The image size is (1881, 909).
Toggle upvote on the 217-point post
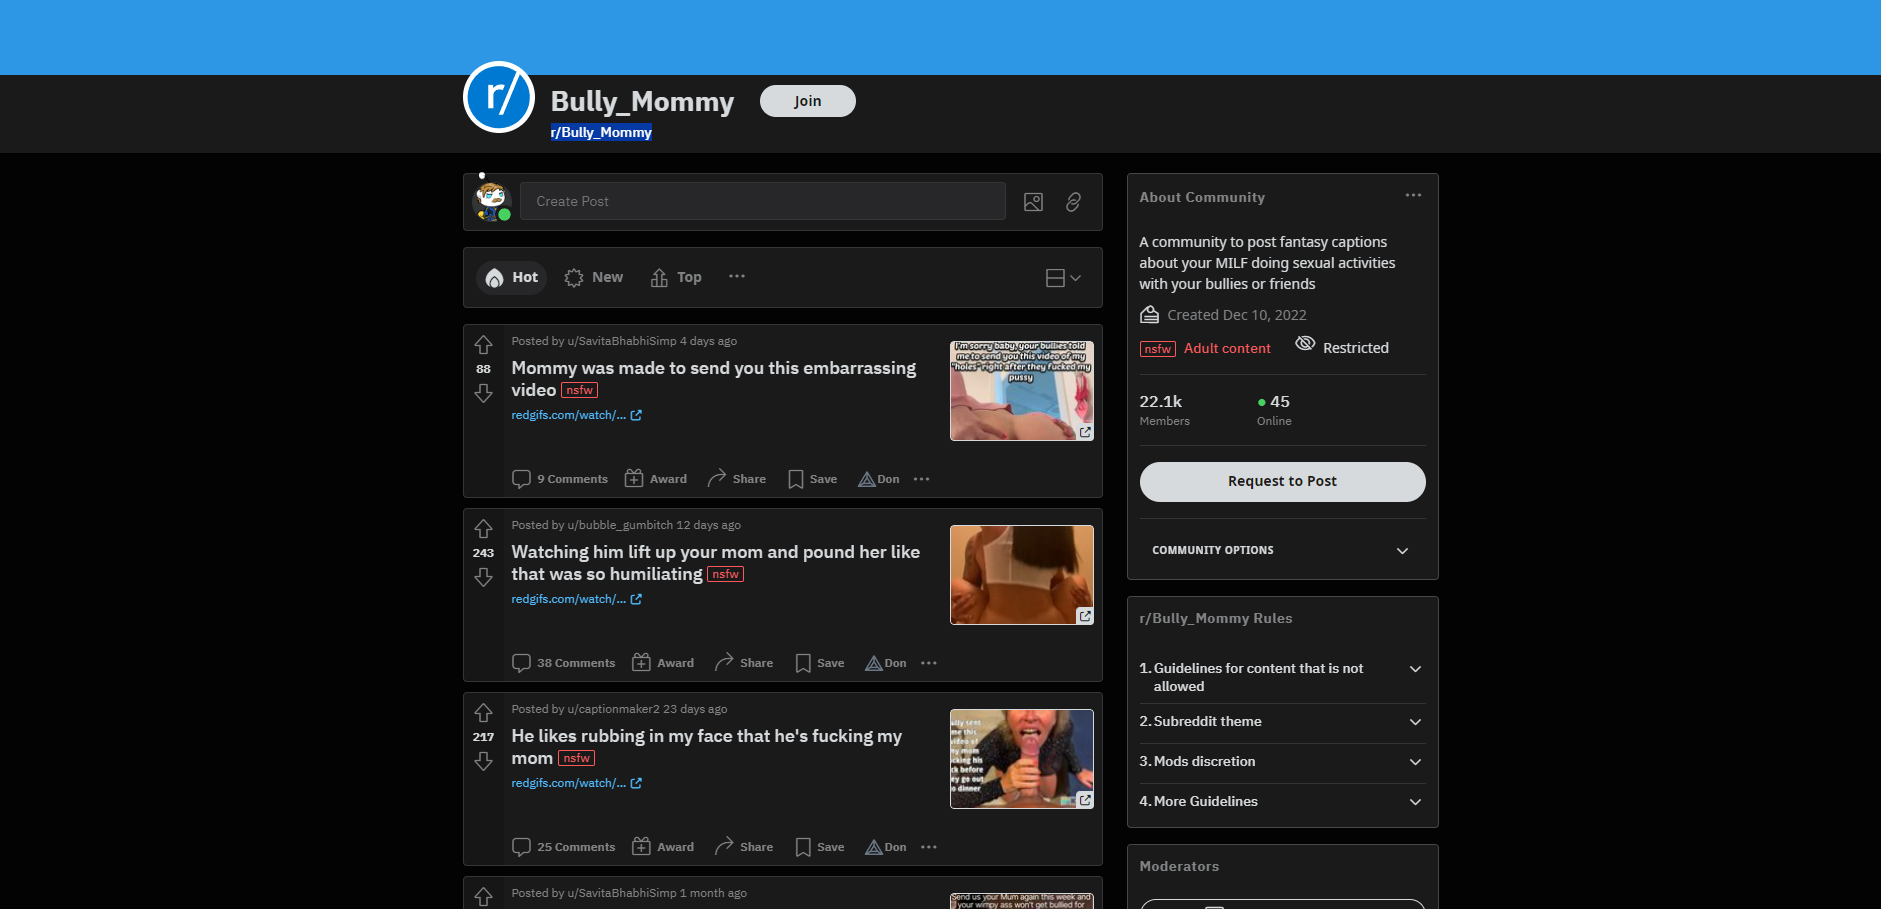(x=483, y=713)
